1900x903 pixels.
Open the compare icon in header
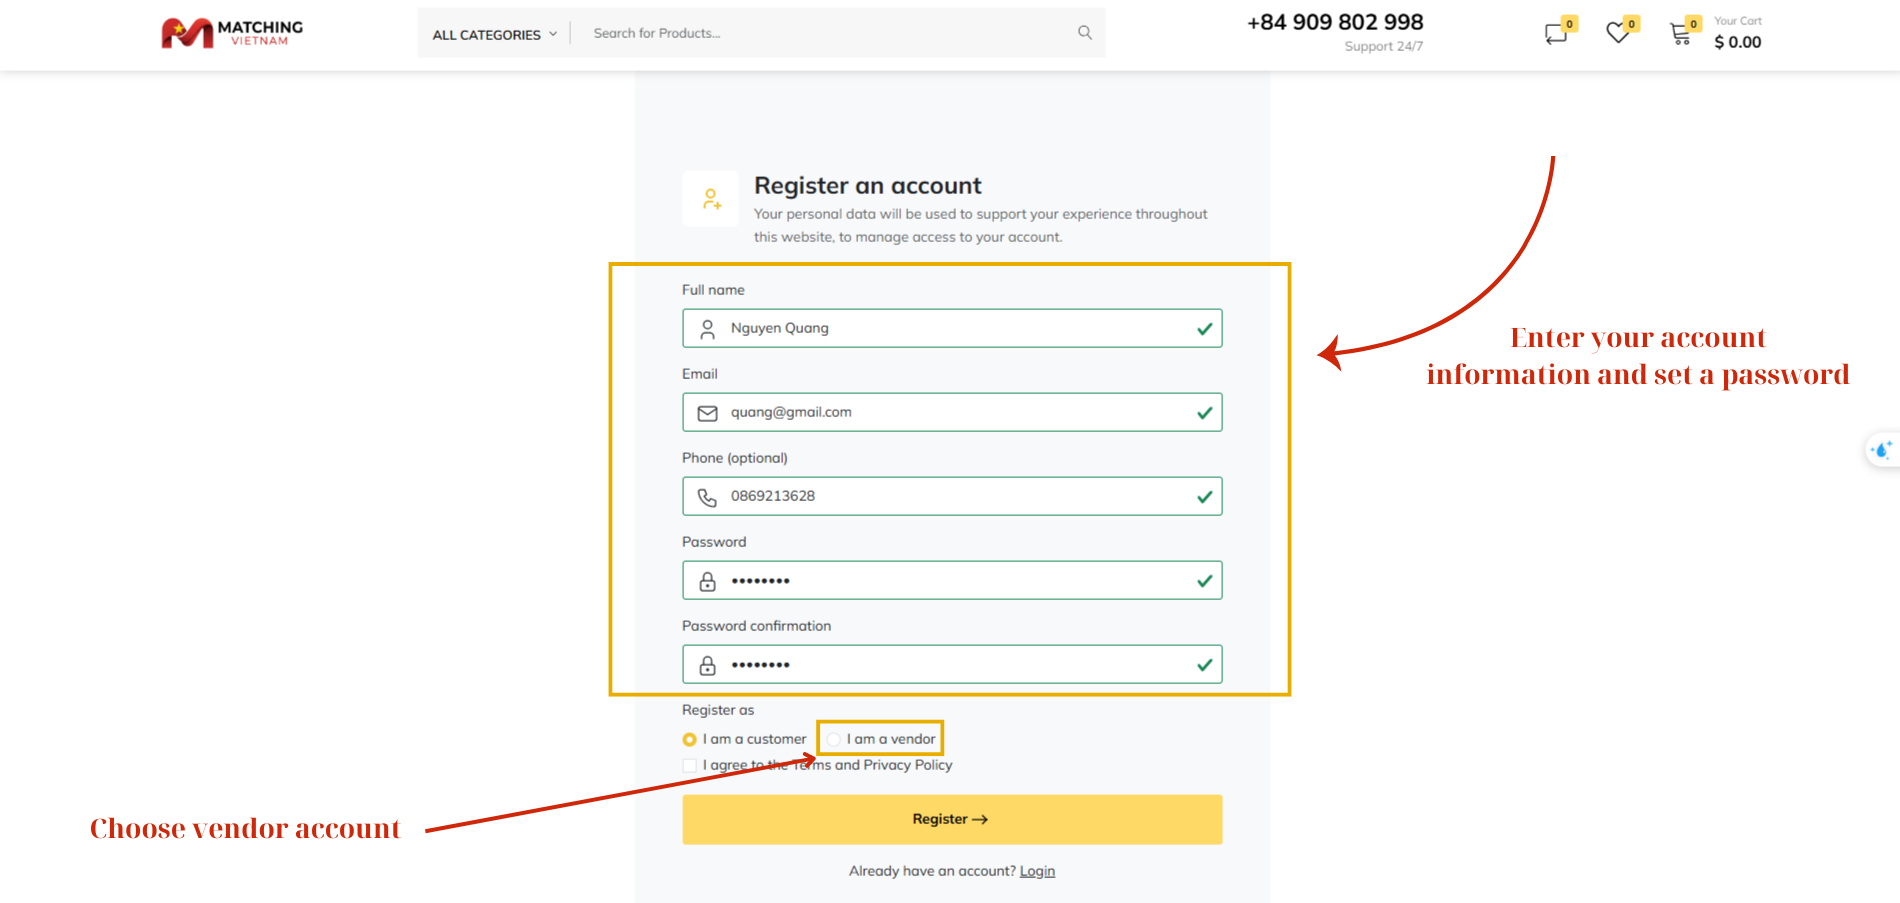1556,34
